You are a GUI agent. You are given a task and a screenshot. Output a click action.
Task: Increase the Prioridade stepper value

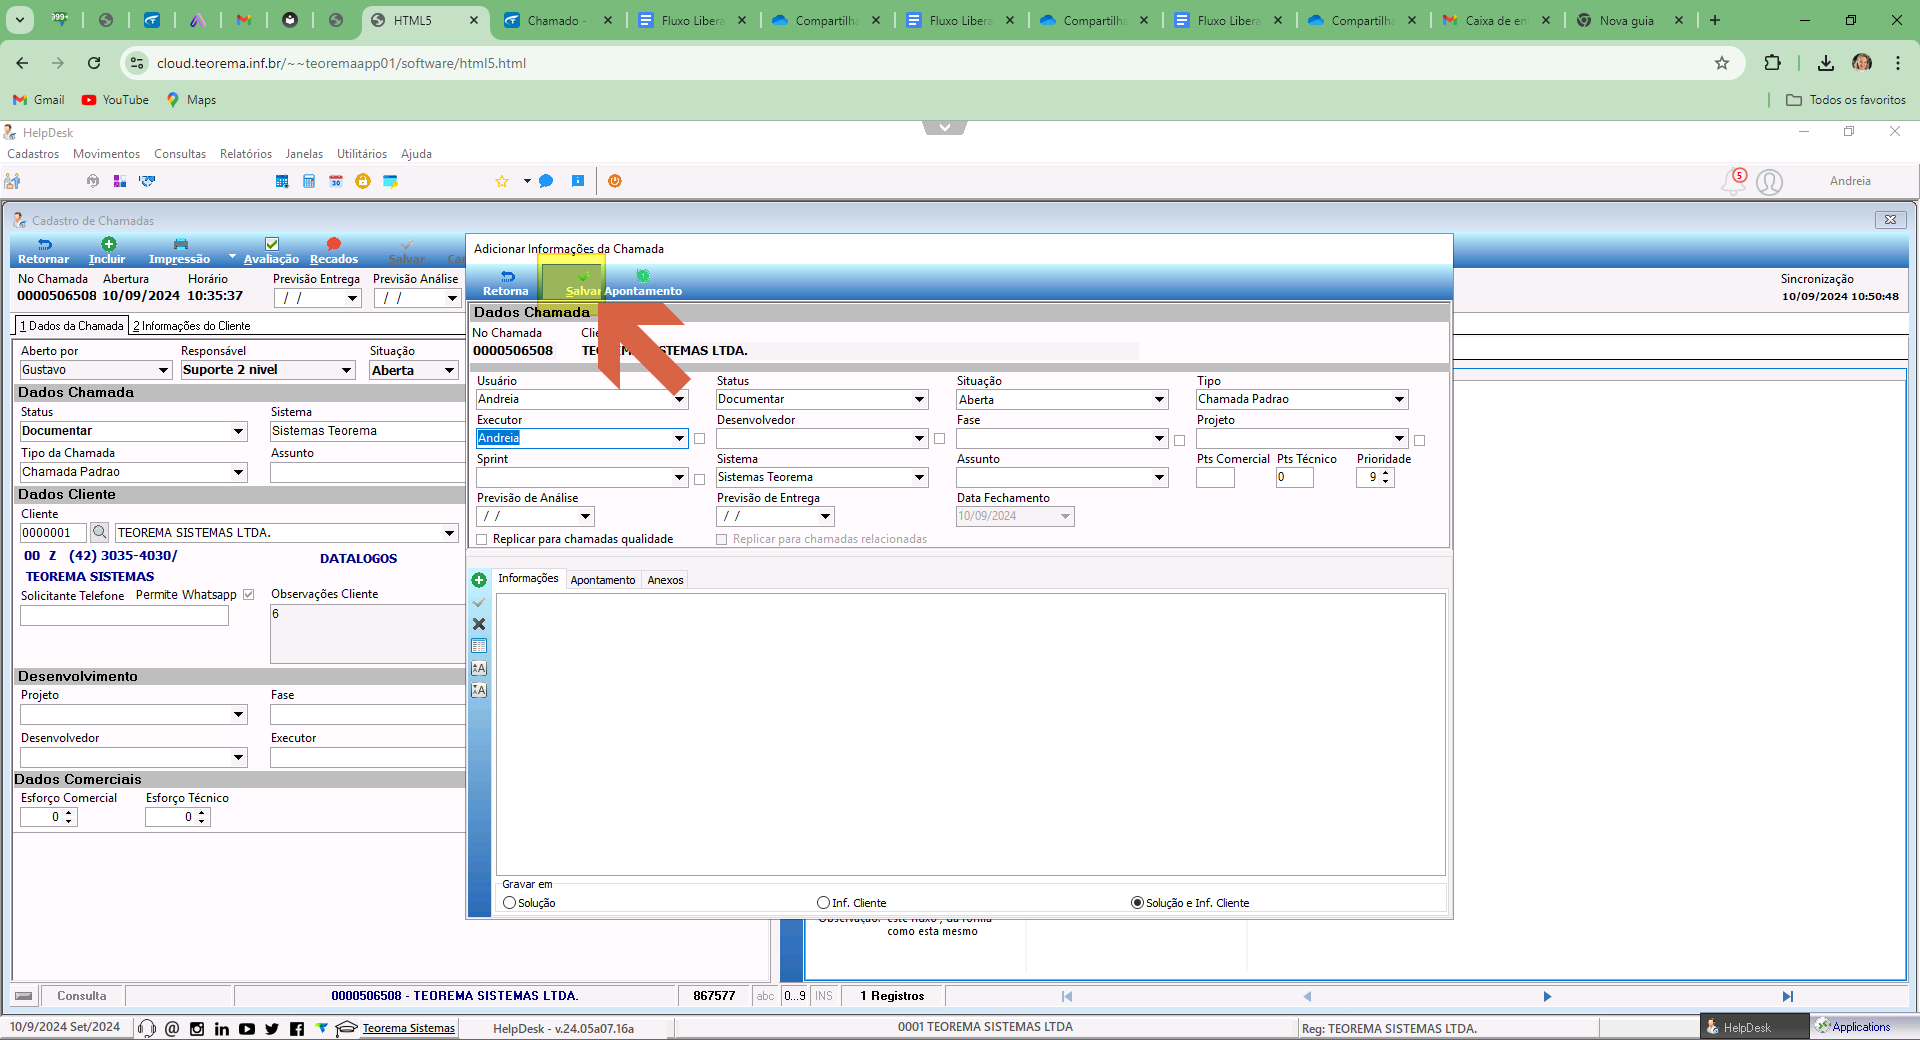click(x=1385, y=473)
